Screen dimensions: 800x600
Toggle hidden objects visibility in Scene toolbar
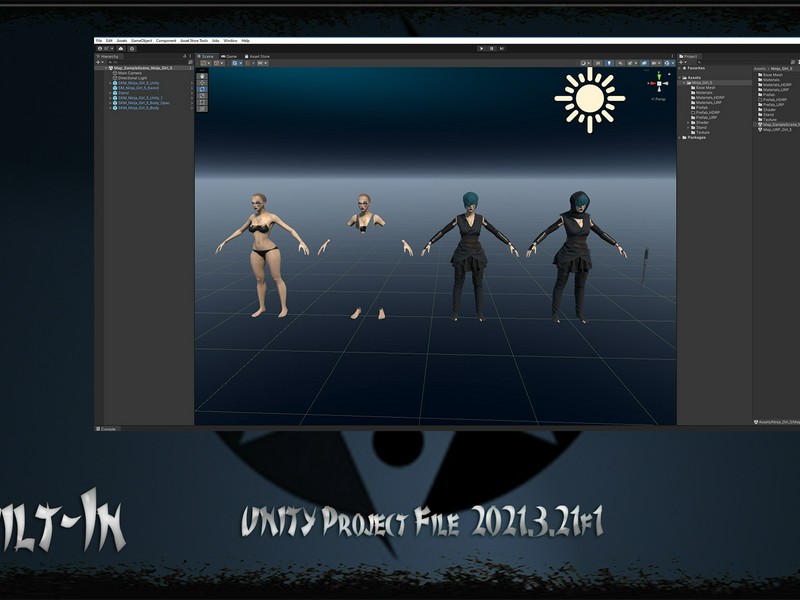click(x=645, y=63)
